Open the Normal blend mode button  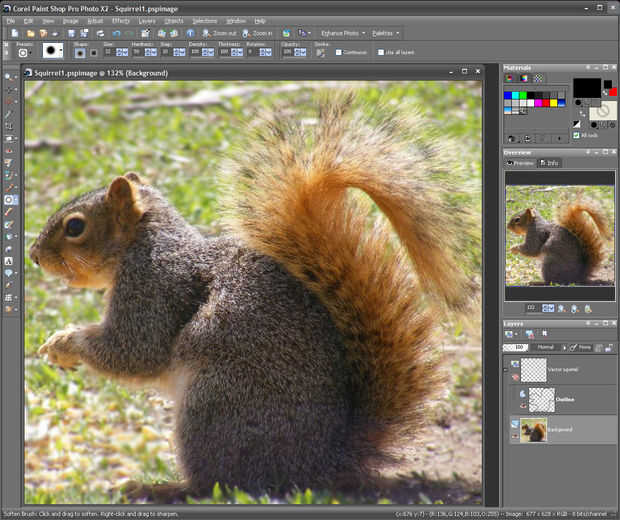[x=546, y=347]
